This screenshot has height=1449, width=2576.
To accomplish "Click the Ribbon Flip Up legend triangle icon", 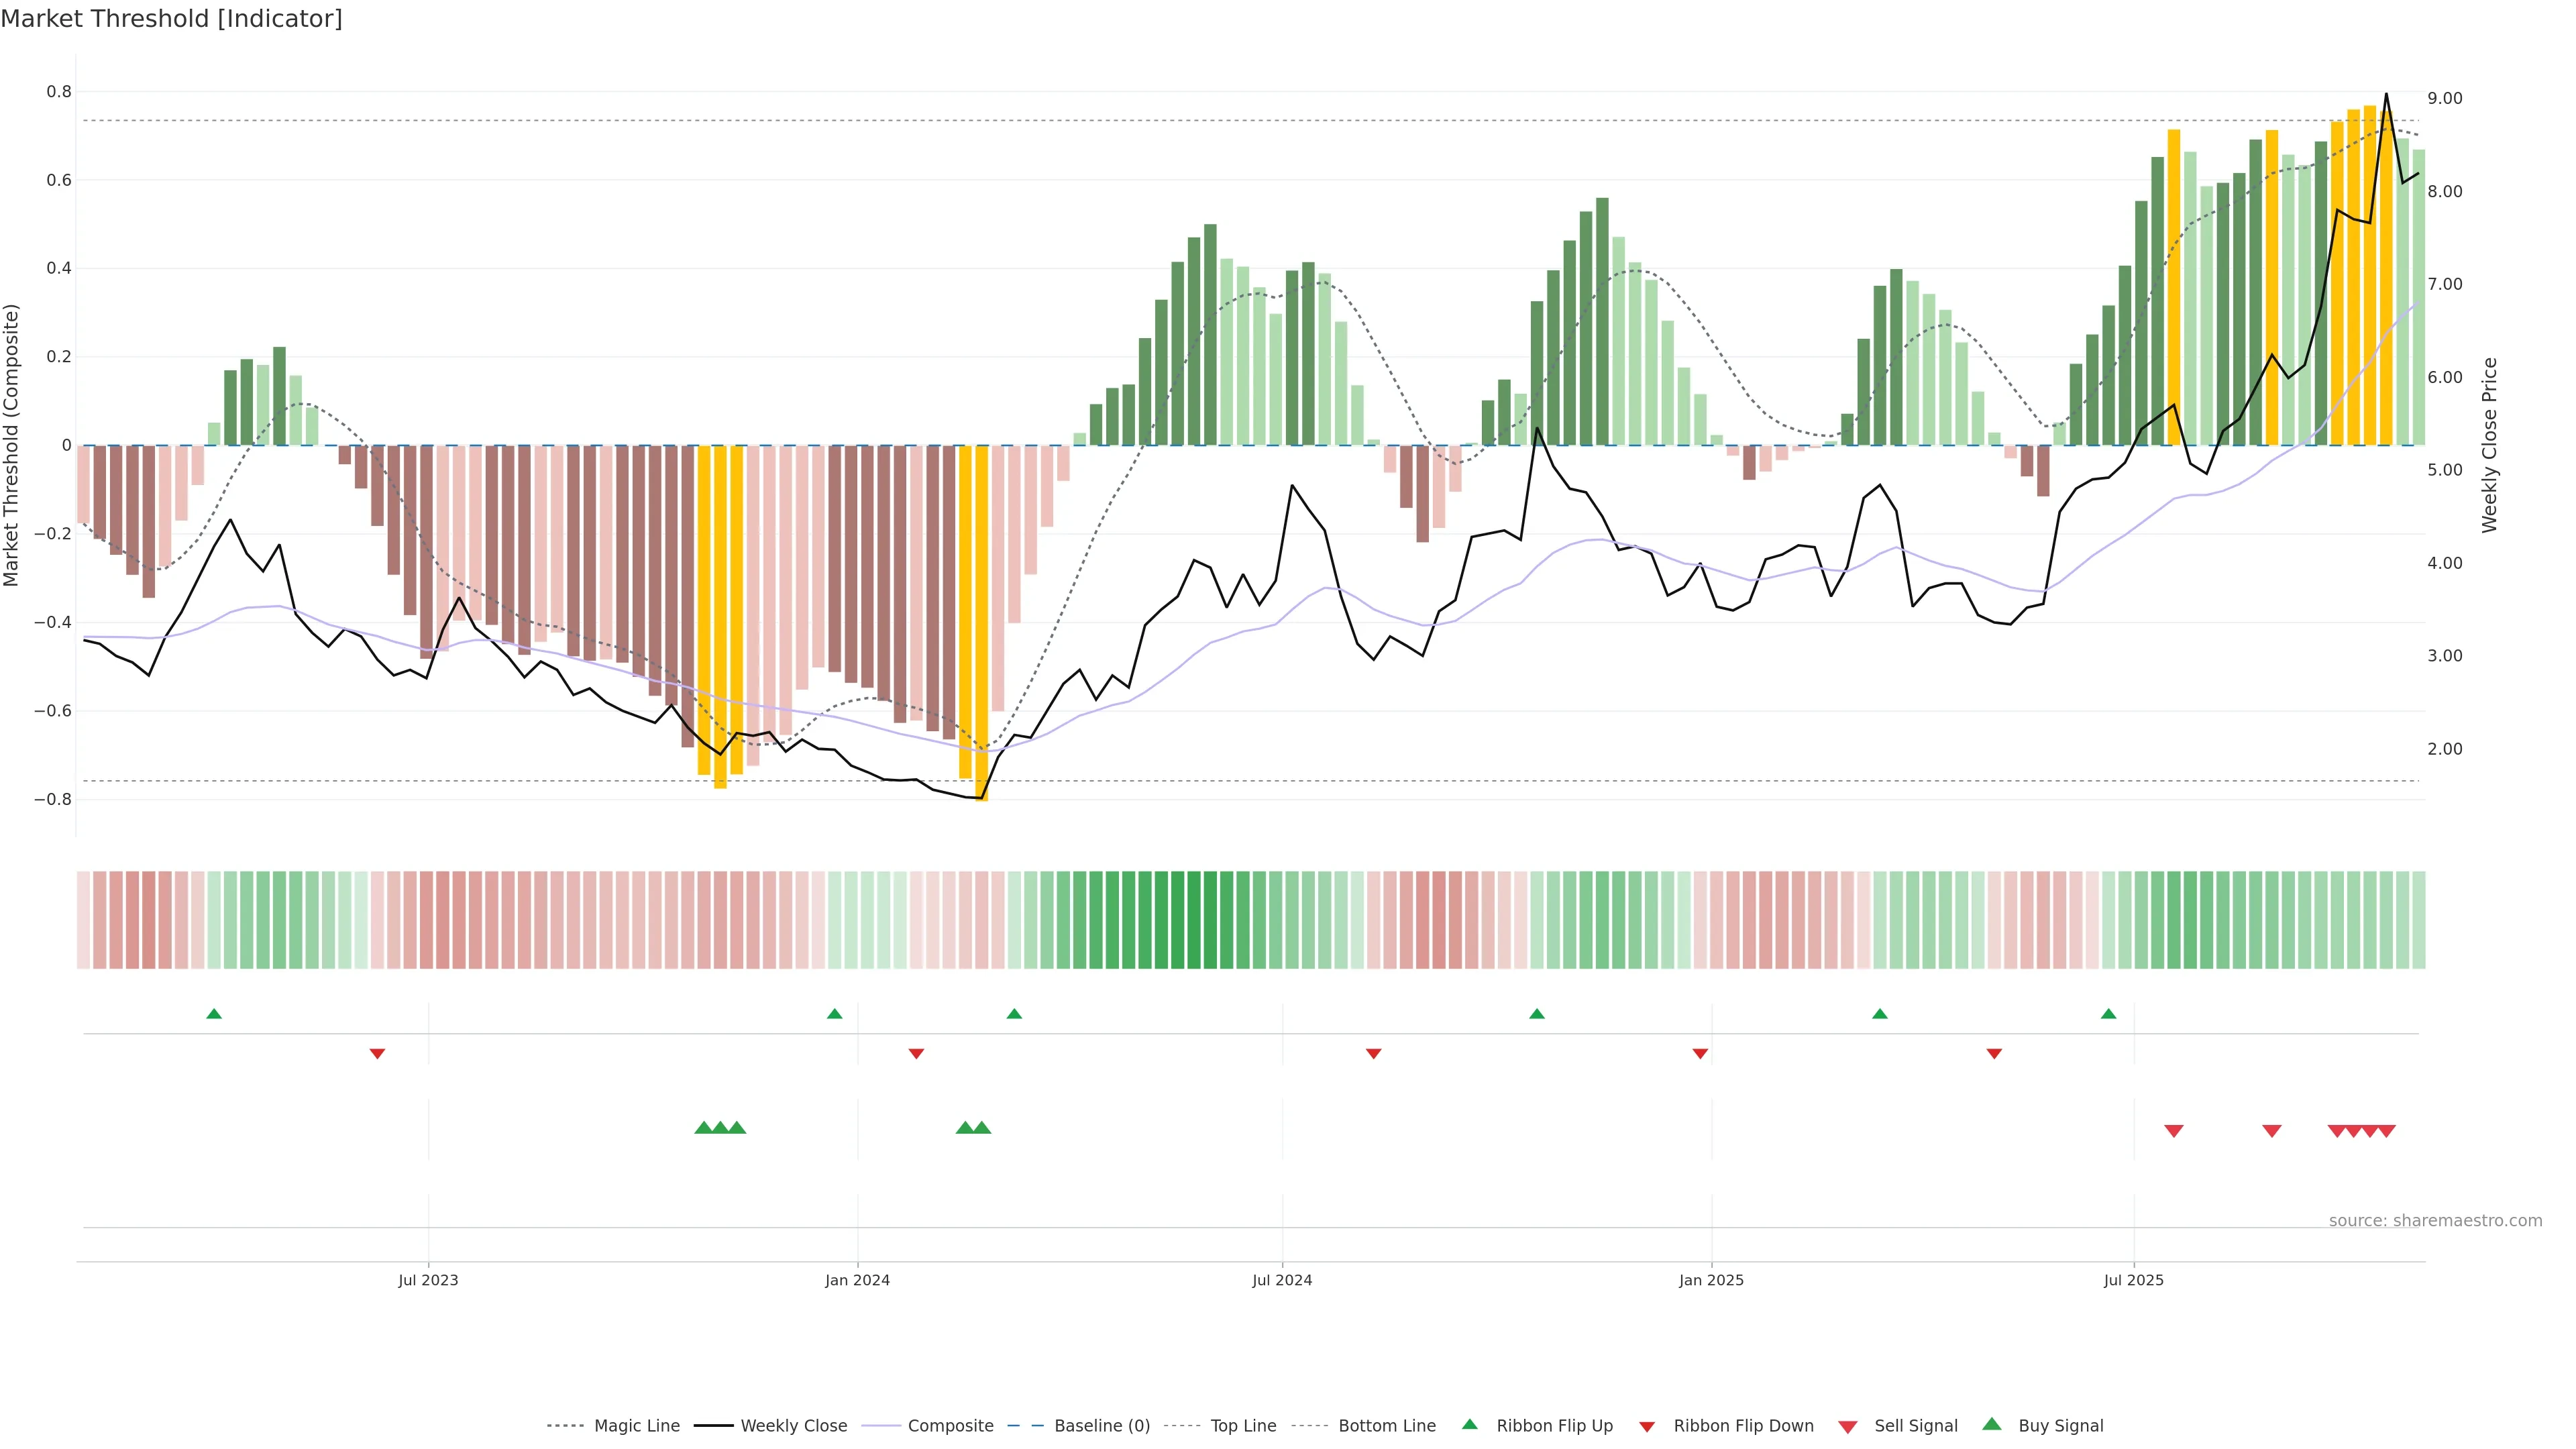I will 1469,1424.
